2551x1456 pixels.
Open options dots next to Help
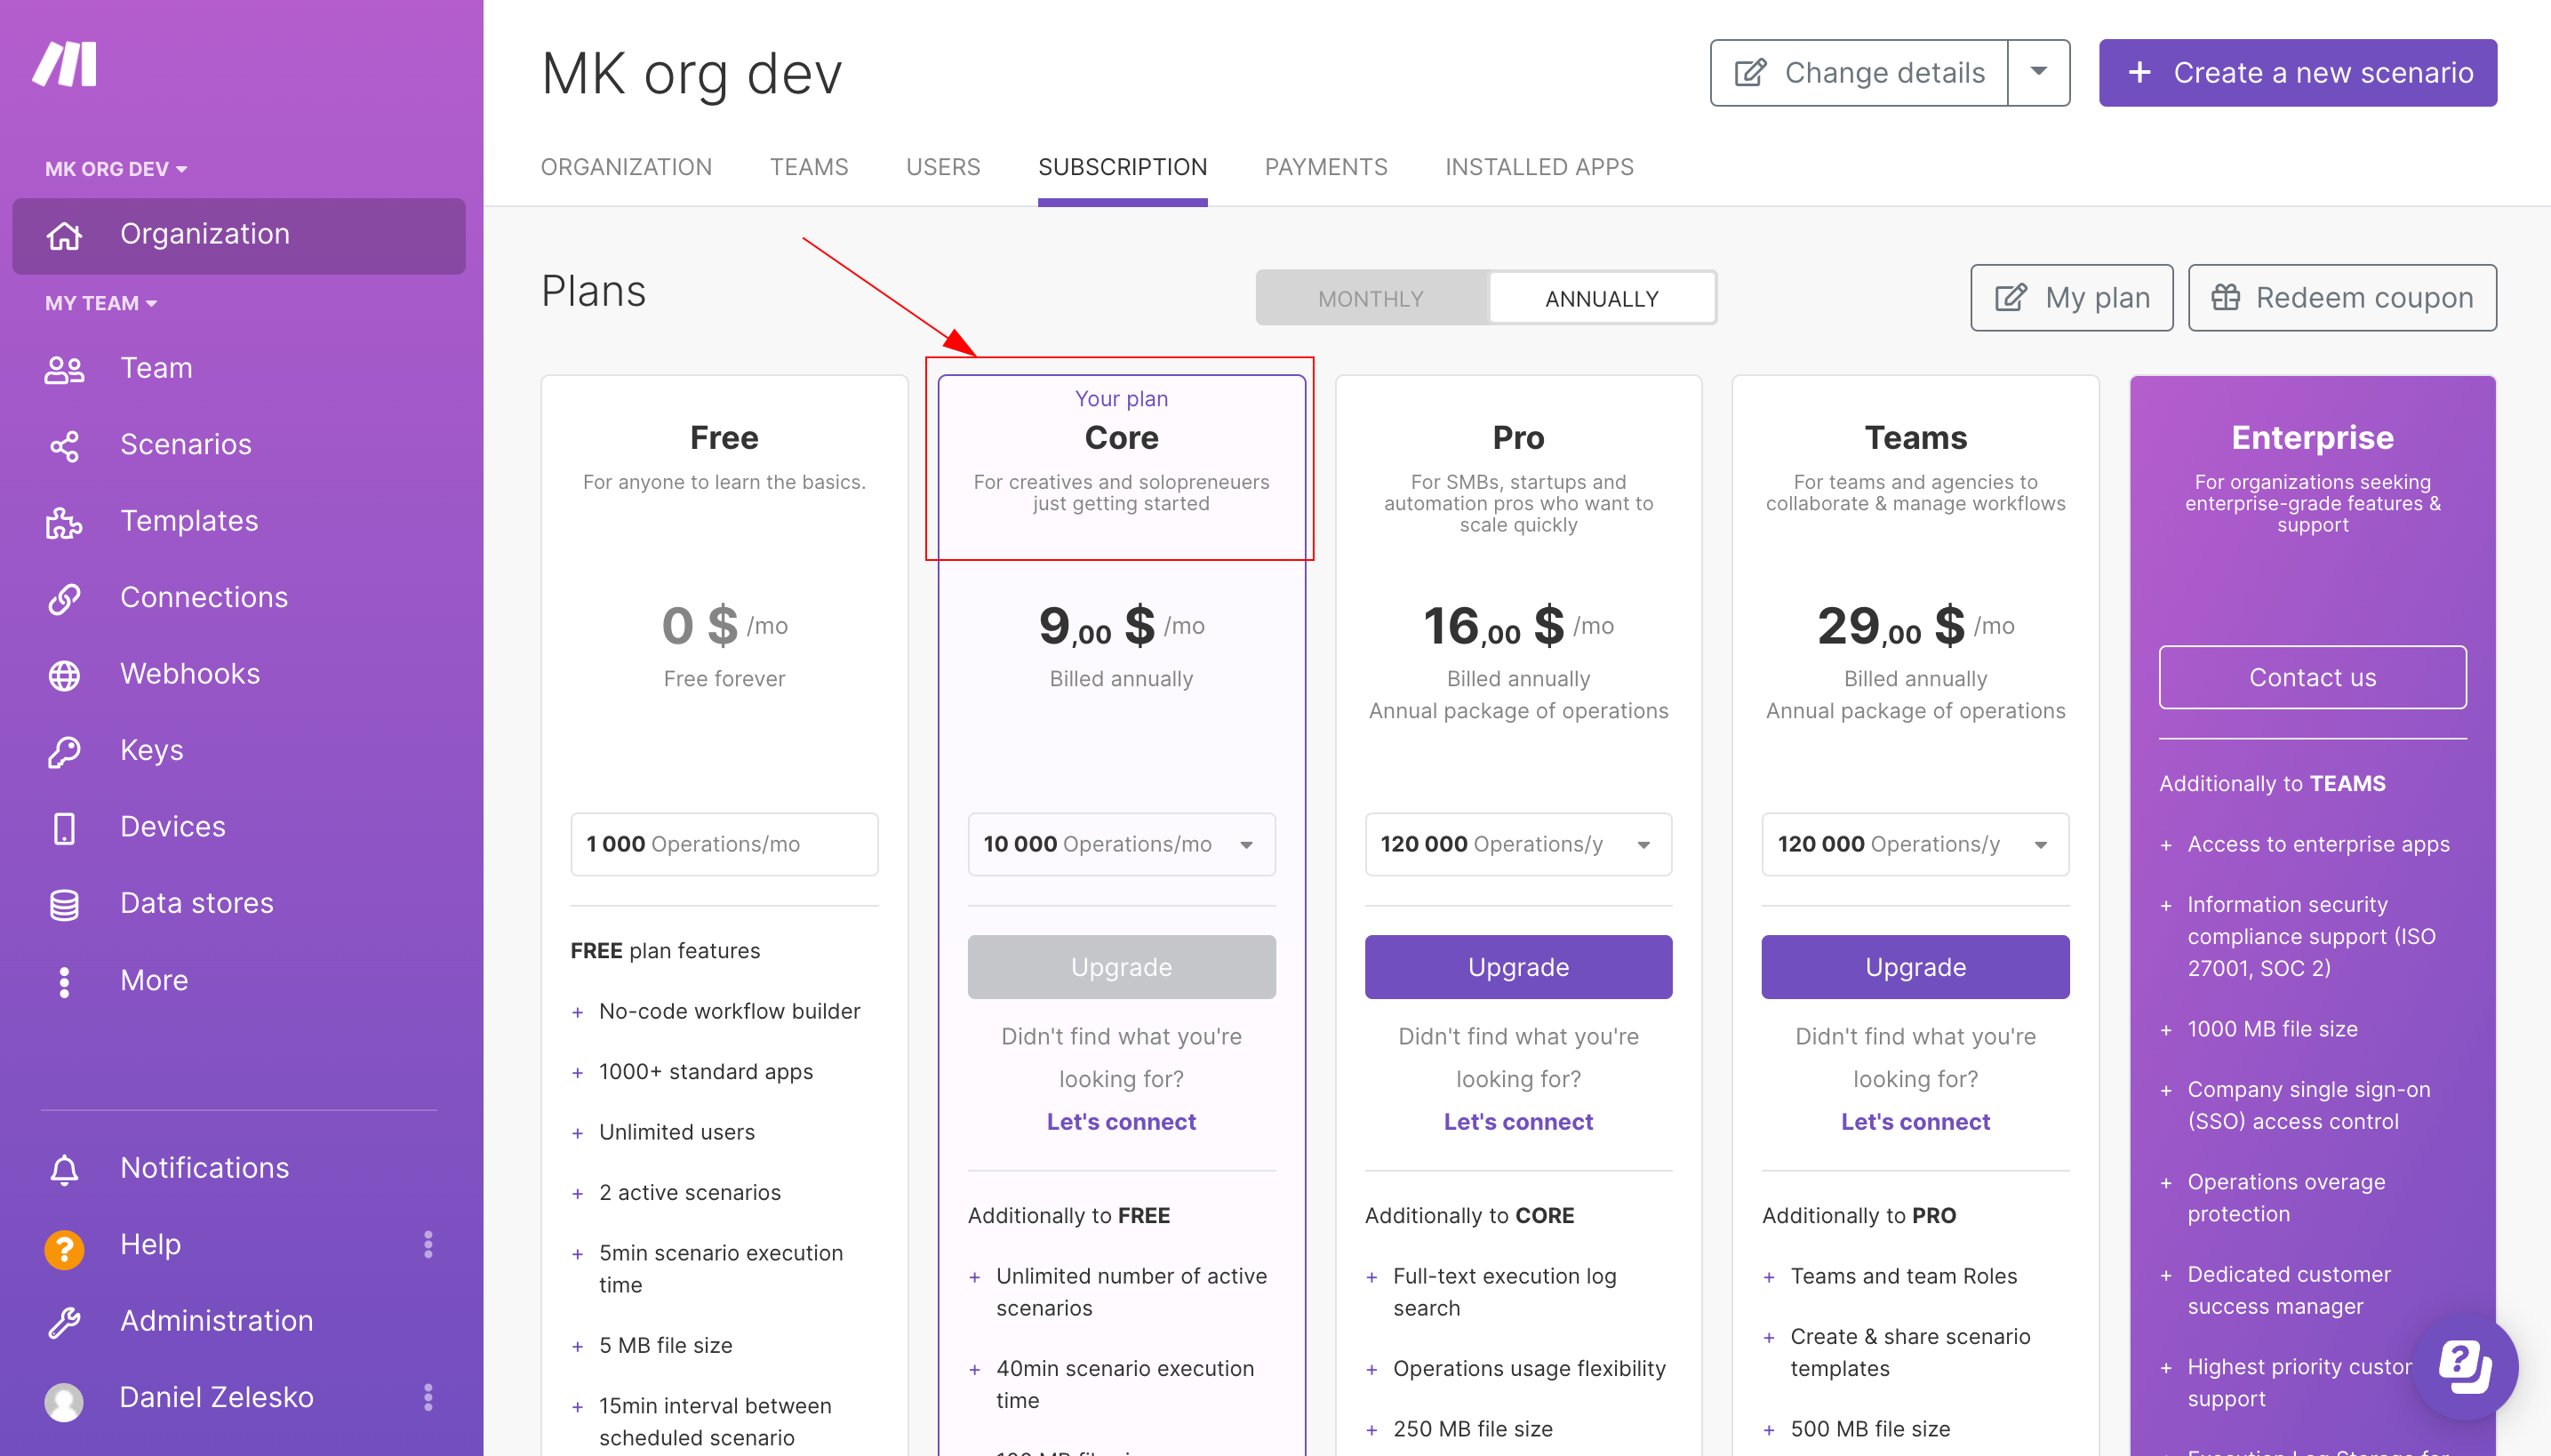coord(428,1245)
